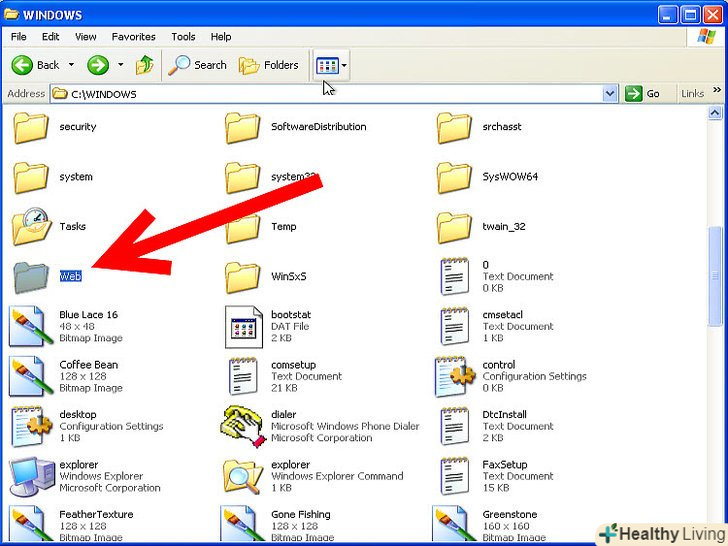The height and width of the screenshot is (546, 728).
Task: Select the explorer Windows Explorer computer icon
Action: click(32, 477)
